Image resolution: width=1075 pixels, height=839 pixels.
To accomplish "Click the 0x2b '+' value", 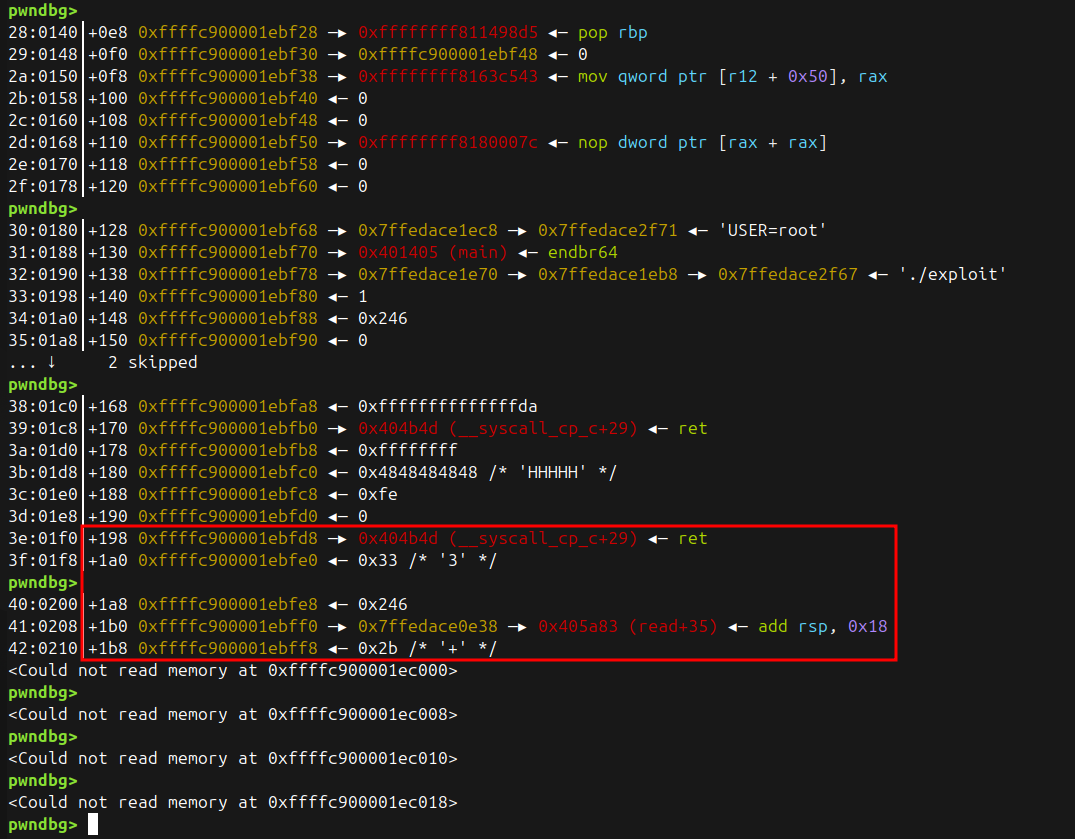I will click(x=427, y=649).
